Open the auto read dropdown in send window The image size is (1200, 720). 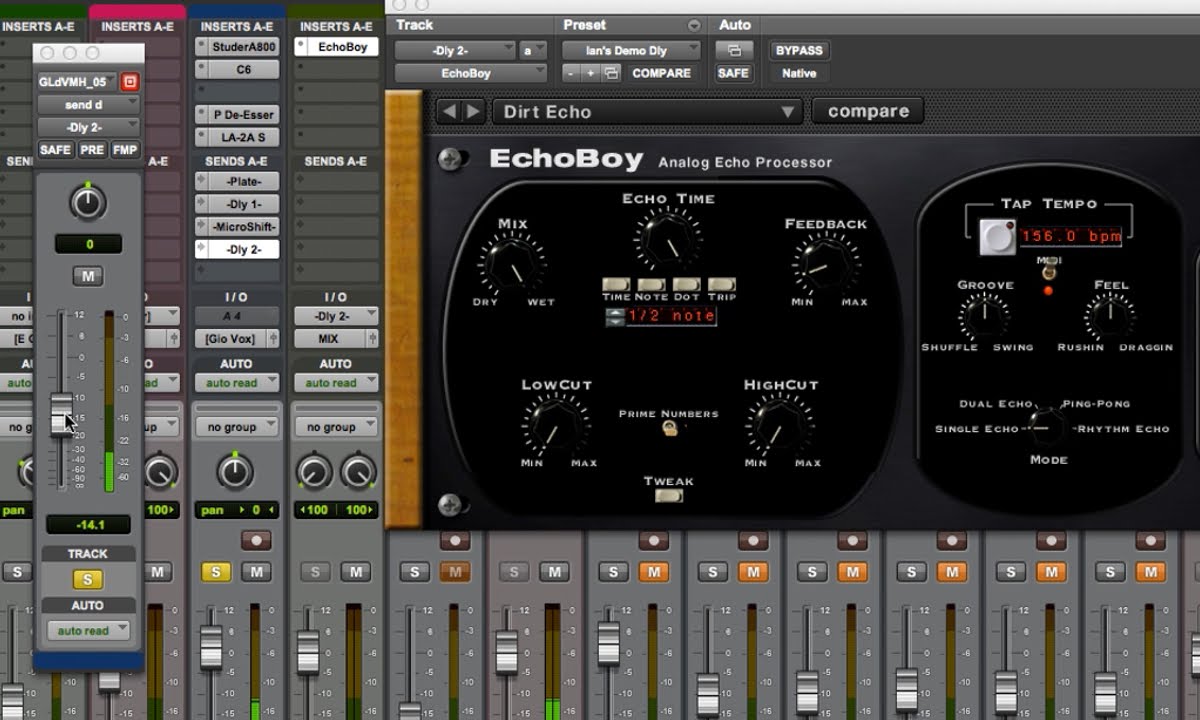(x=88, y=630)
